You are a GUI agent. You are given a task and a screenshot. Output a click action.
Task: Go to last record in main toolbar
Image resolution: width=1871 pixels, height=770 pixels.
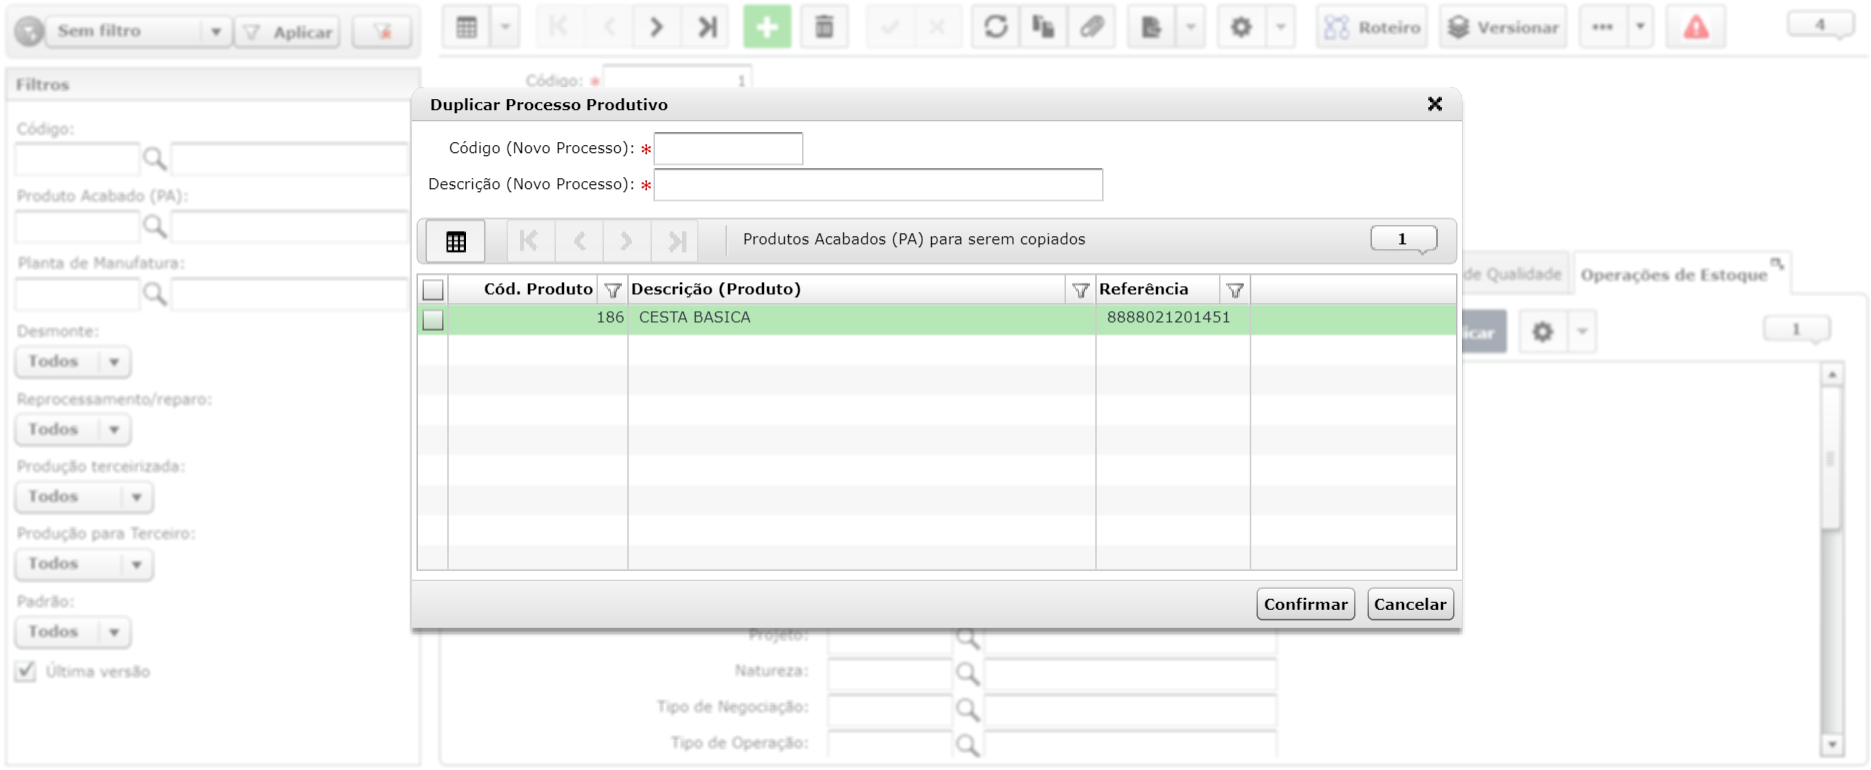click(707, 27)
